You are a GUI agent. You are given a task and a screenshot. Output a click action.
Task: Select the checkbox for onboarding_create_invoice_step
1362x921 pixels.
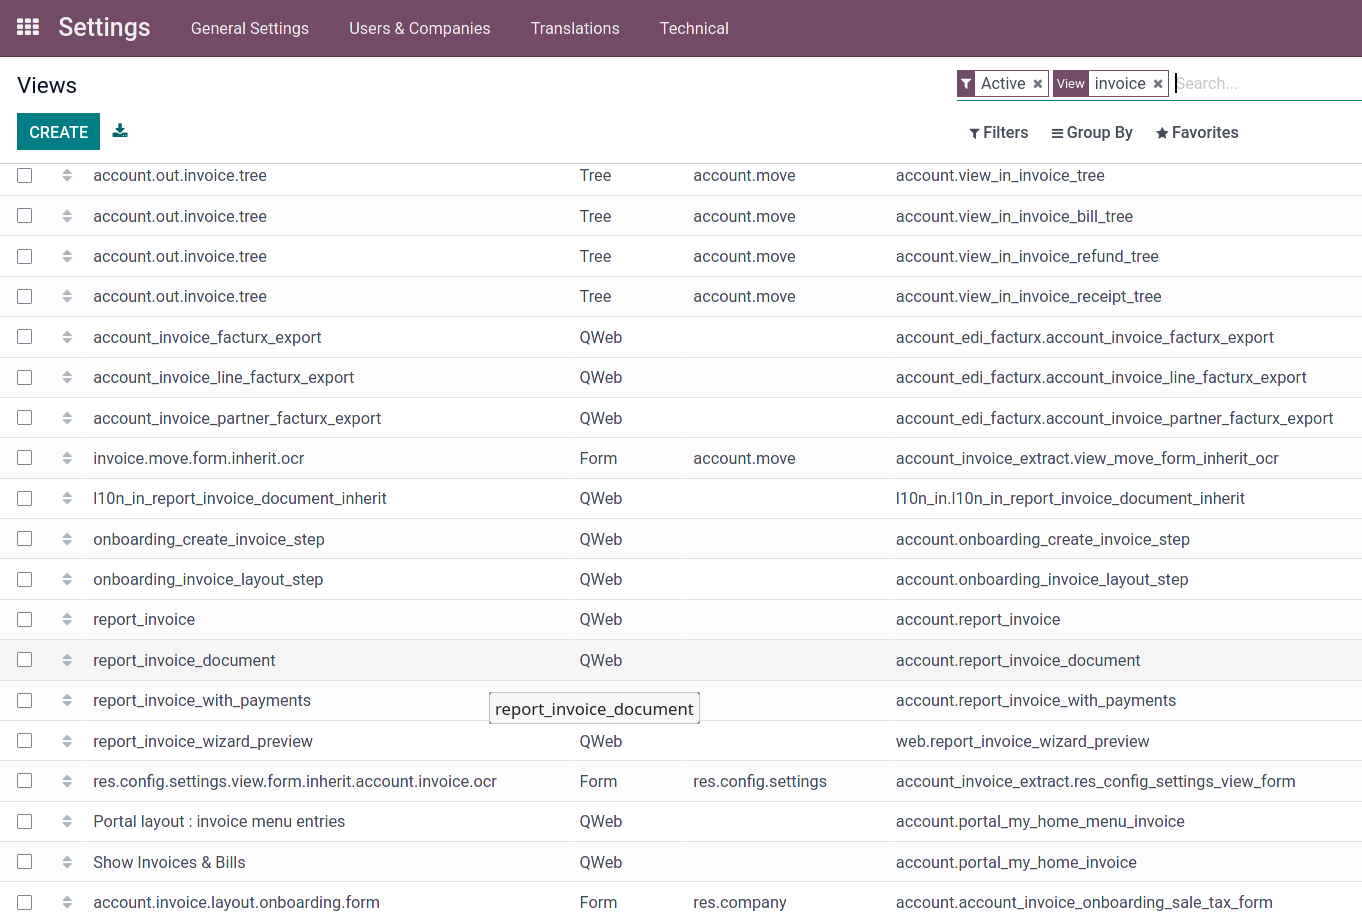[x=24, y=538]
